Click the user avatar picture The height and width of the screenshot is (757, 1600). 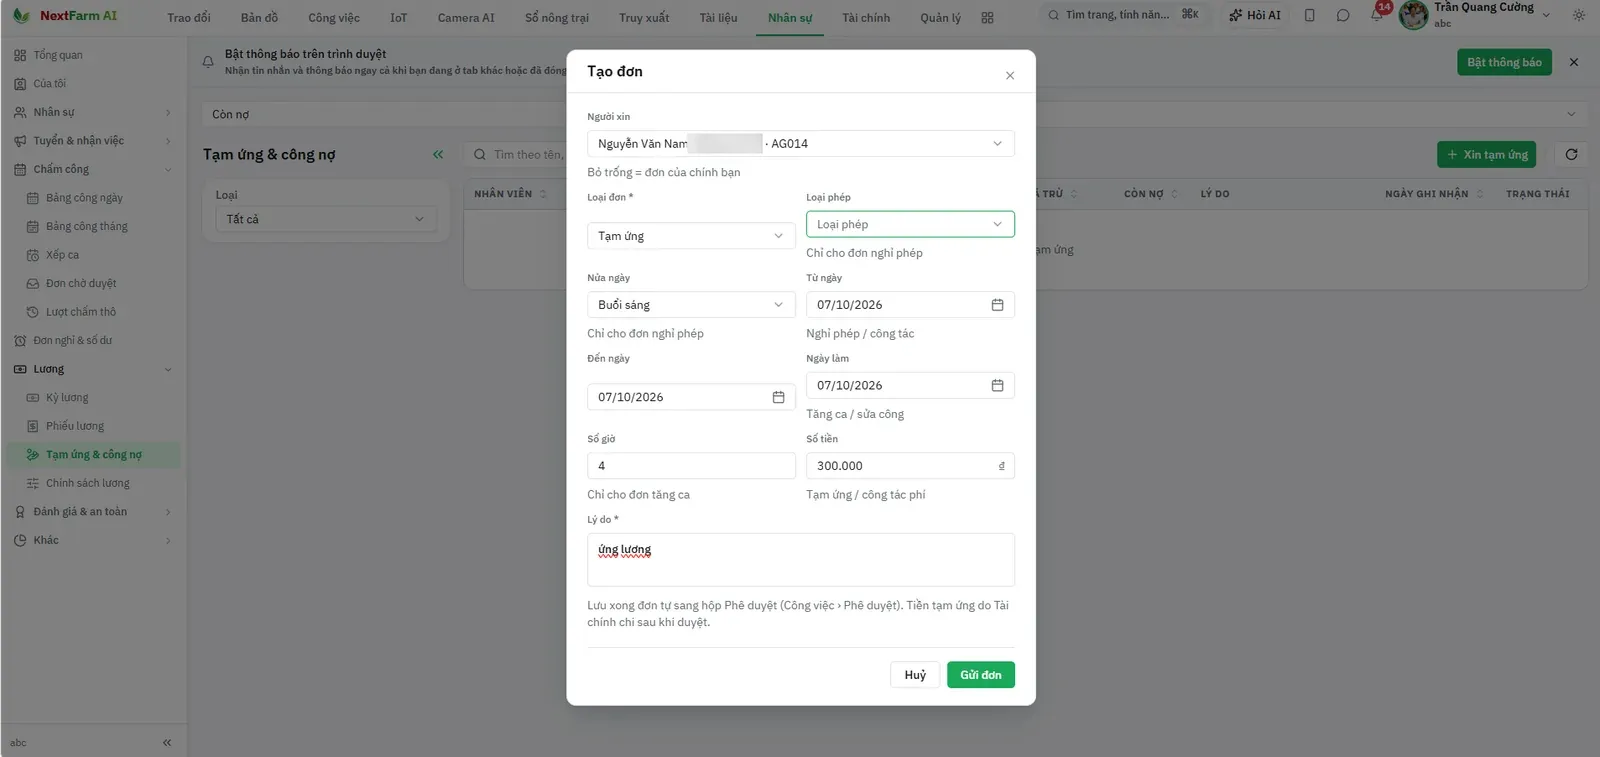pos(1413,16)
